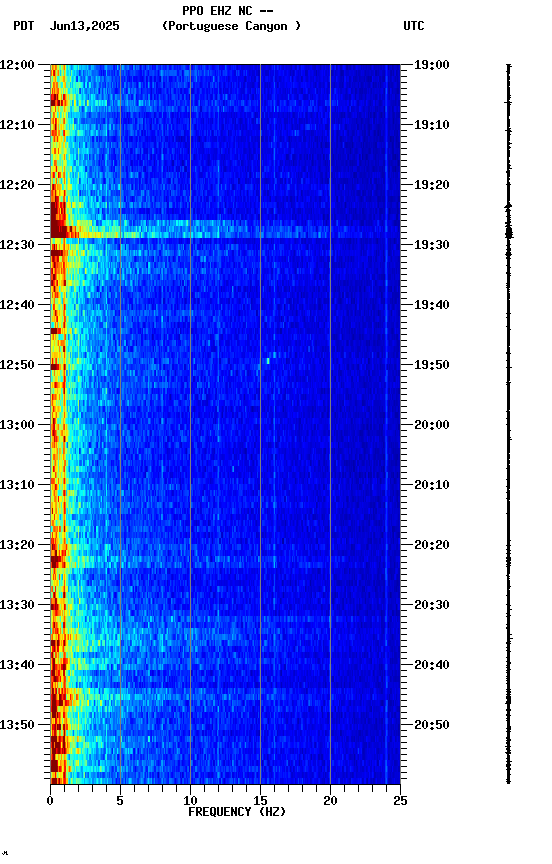
Task: Click the '20:20' UTC time label
Action: (x=432, y=545)
